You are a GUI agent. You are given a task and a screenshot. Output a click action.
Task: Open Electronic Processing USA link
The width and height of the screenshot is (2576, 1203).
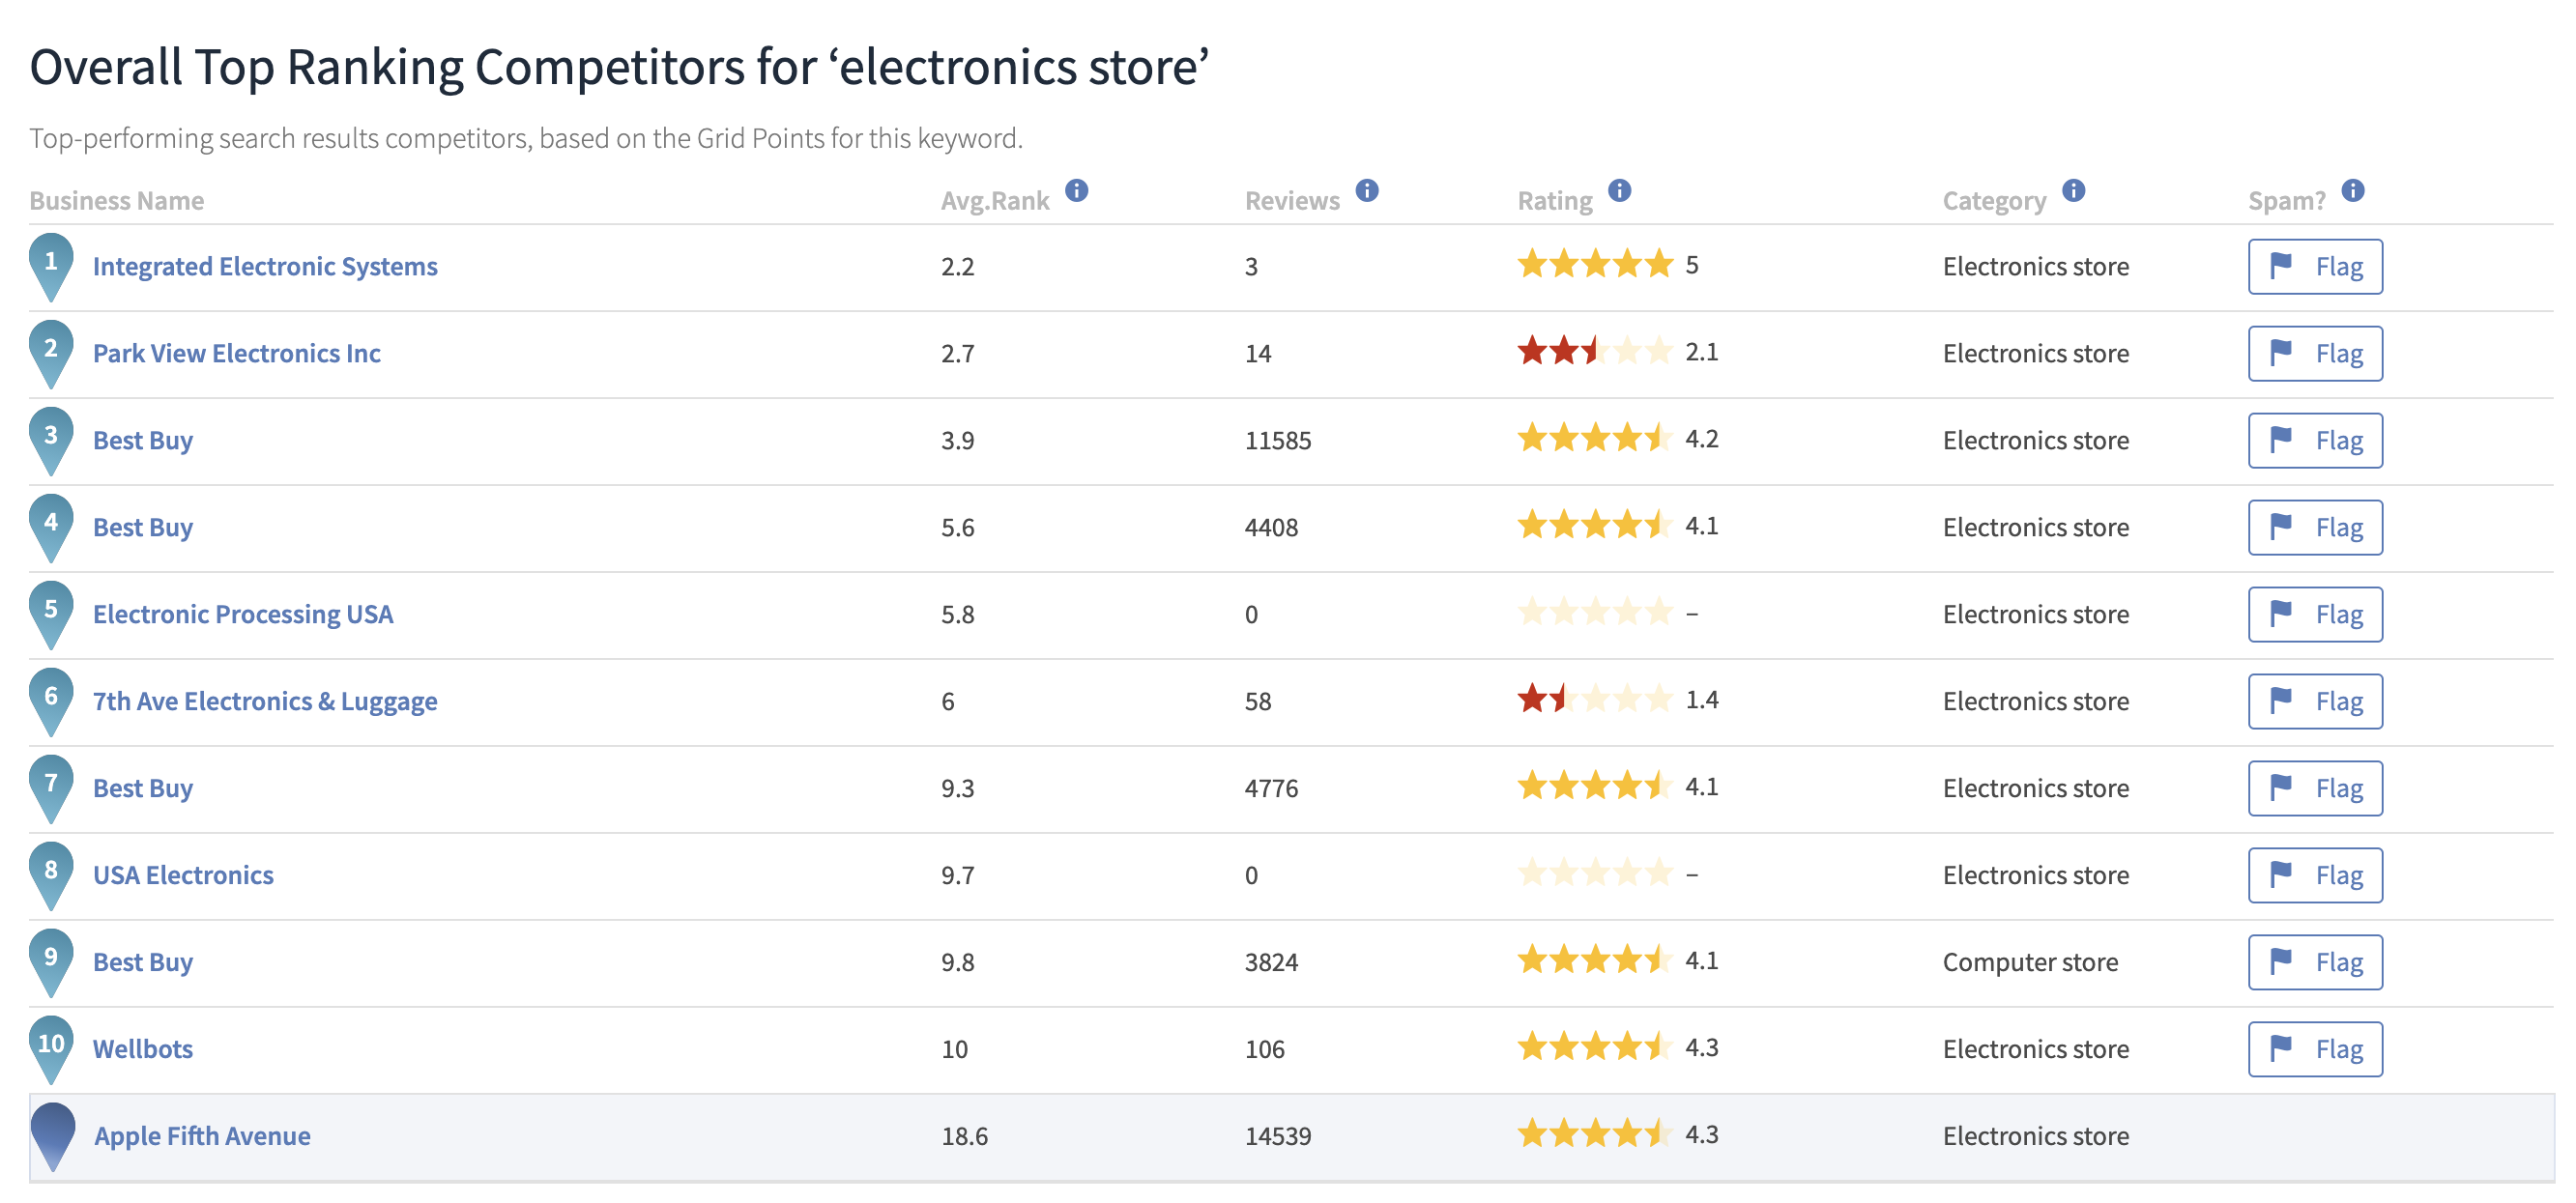click(x=243, y=615)
